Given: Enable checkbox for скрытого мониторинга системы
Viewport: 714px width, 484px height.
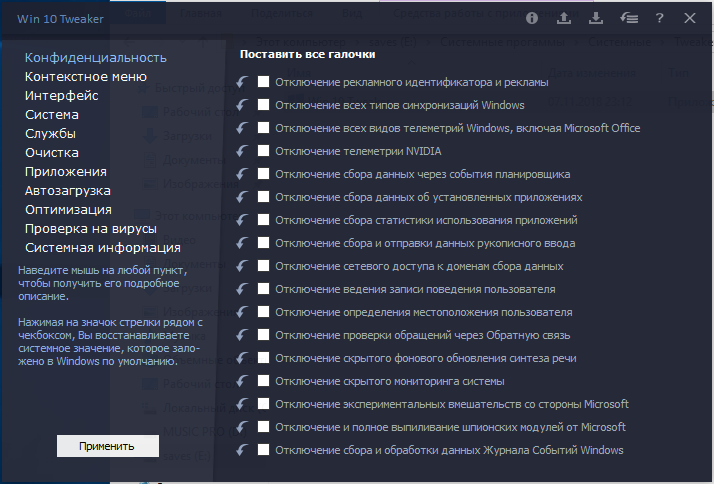Looking at the screenshot, I should coord(263,381).
